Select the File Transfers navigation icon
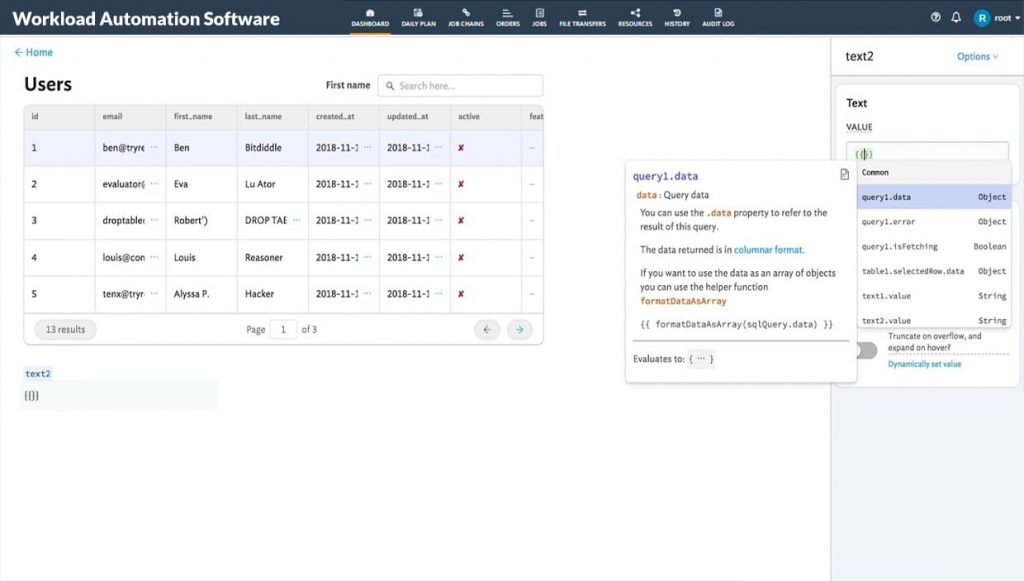Viewport: 1024px width, 581px height. click(x=581, y=17)
